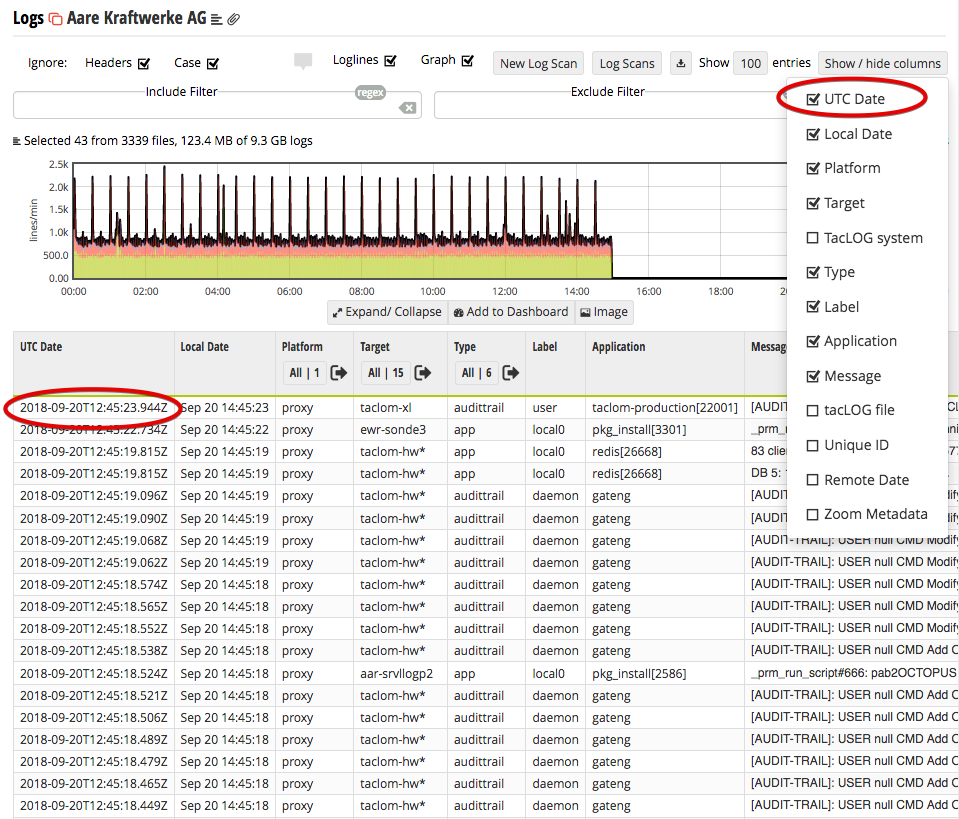The width and height of the screenshot is (959, 819).
Task: Enable the Unique ID column
Action: (x=813, y=445)
